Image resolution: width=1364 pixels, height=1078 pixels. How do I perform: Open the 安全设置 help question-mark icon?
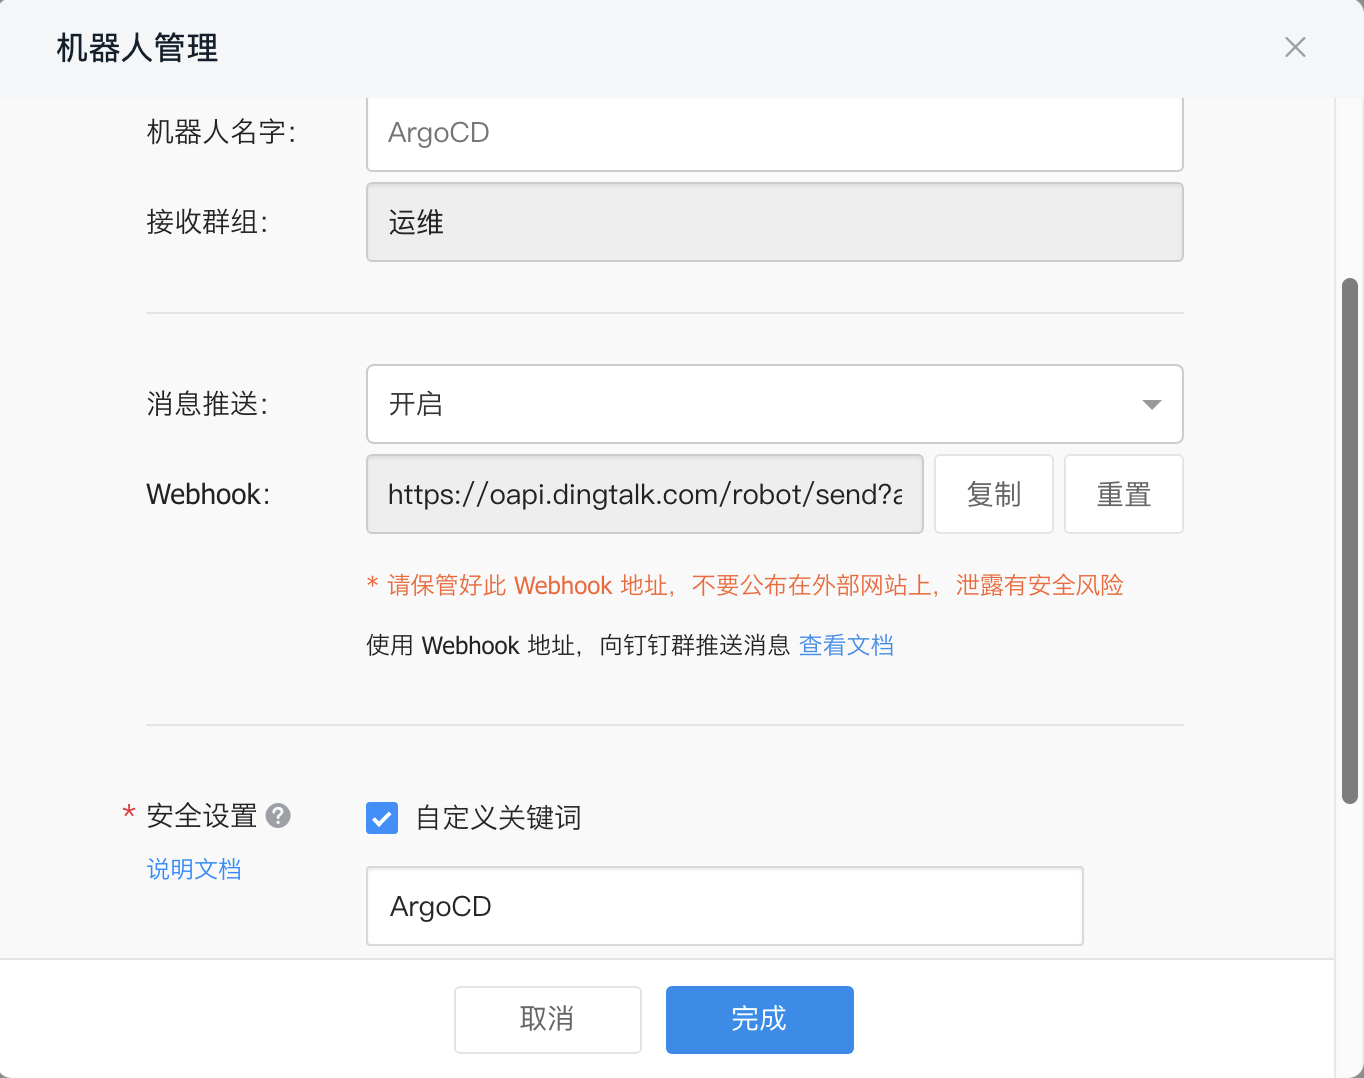pos(278,816)
